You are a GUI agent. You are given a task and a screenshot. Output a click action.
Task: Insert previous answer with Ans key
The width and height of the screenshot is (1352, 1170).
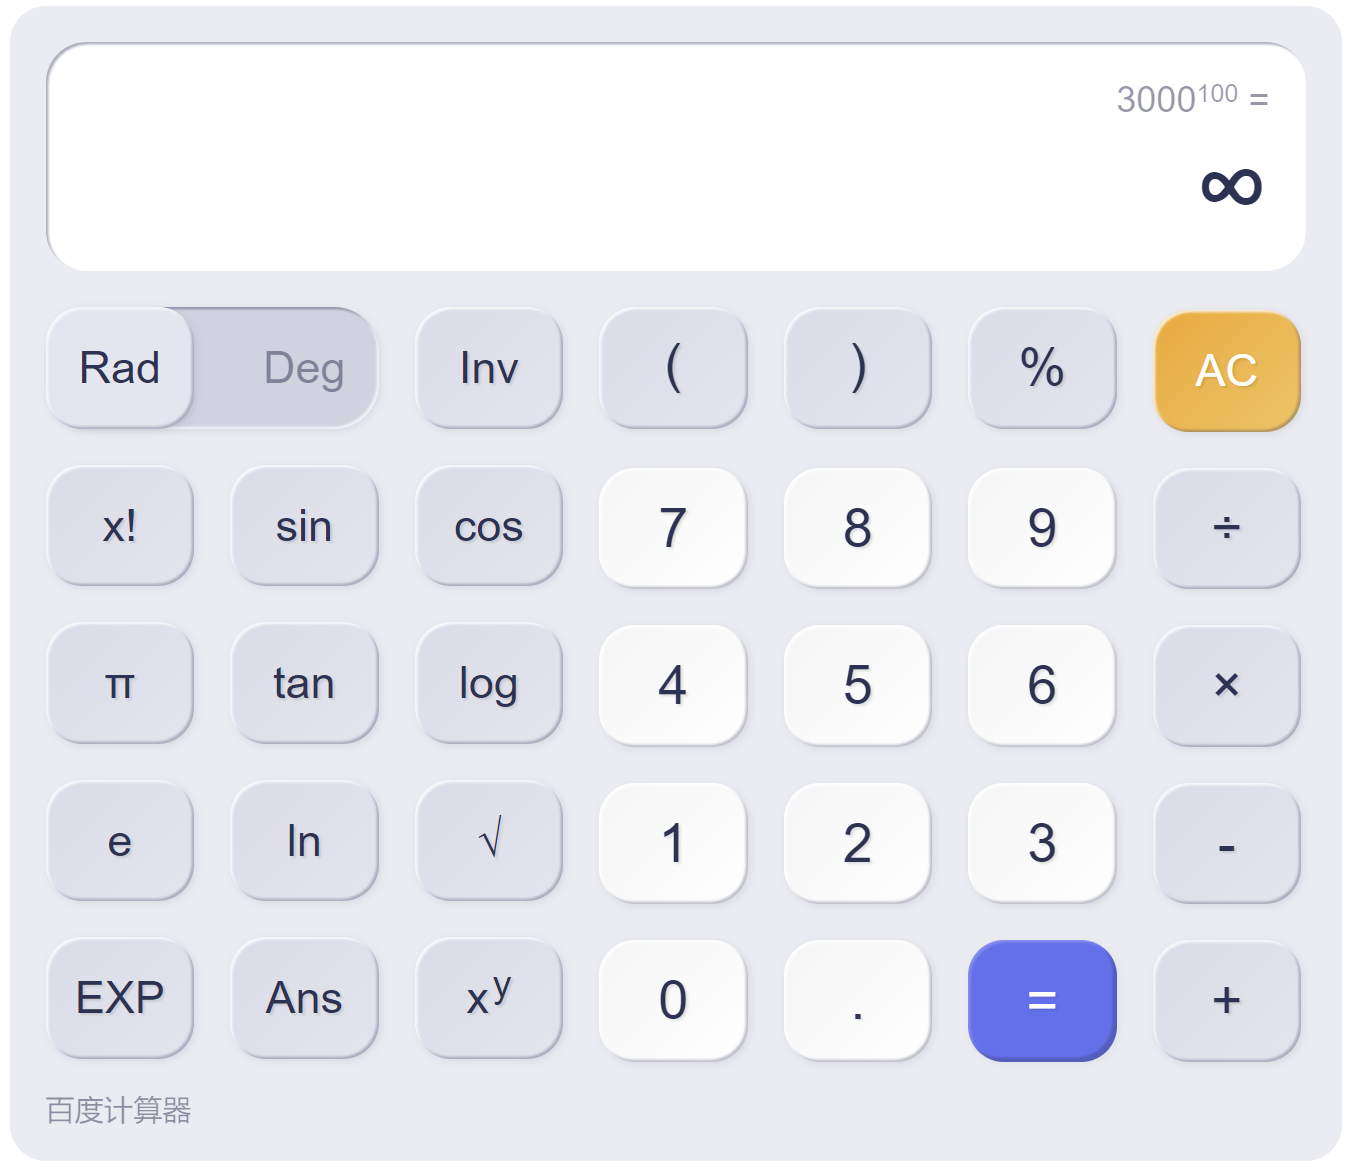[304, 998]
